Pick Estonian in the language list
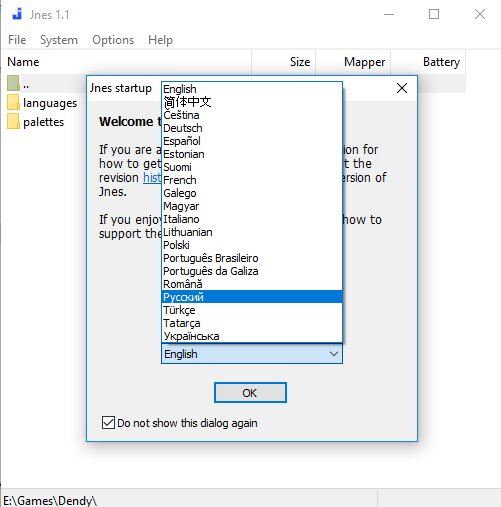Image resolution: width=501 pixels, height=507 pixels. [252, 154]
